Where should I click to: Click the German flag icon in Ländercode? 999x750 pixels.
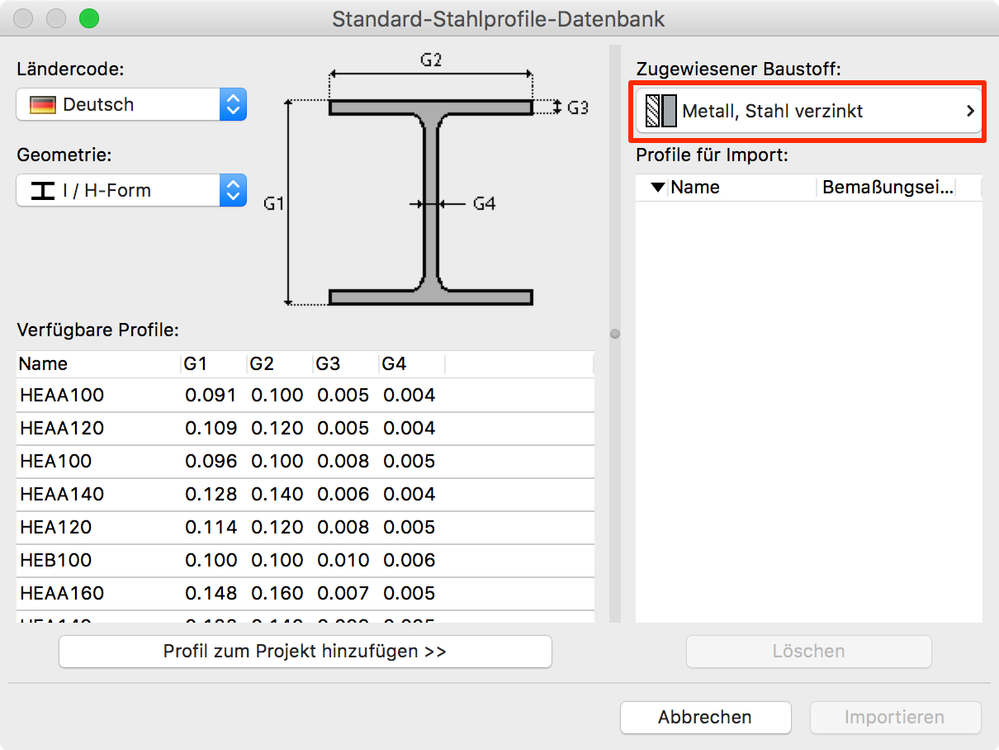pyautogui.click(x=43, y=105)
